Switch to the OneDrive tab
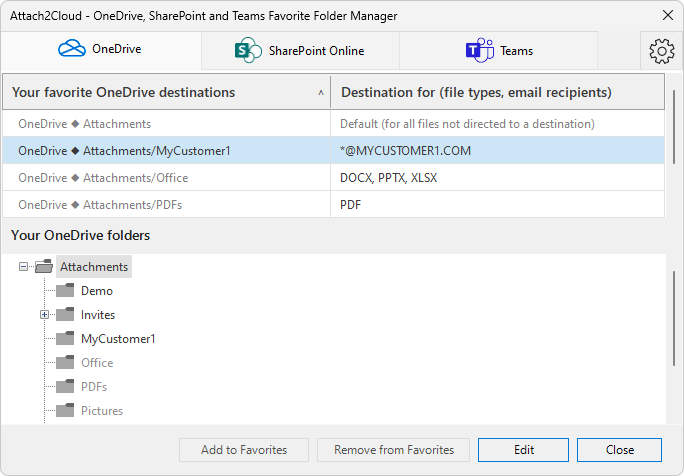The image size is (684, 476). tap(101, 50)
